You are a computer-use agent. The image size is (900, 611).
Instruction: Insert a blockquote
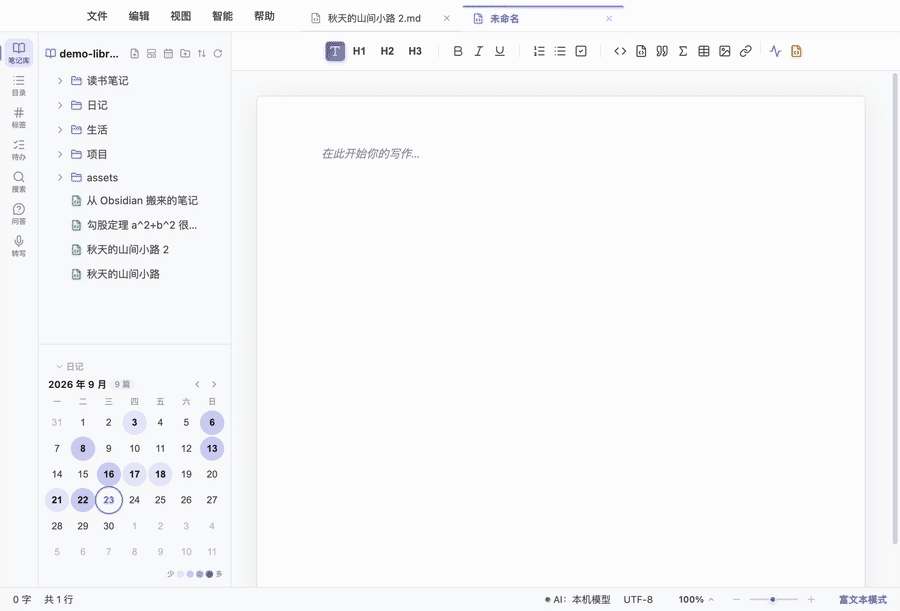click(662, 51)
